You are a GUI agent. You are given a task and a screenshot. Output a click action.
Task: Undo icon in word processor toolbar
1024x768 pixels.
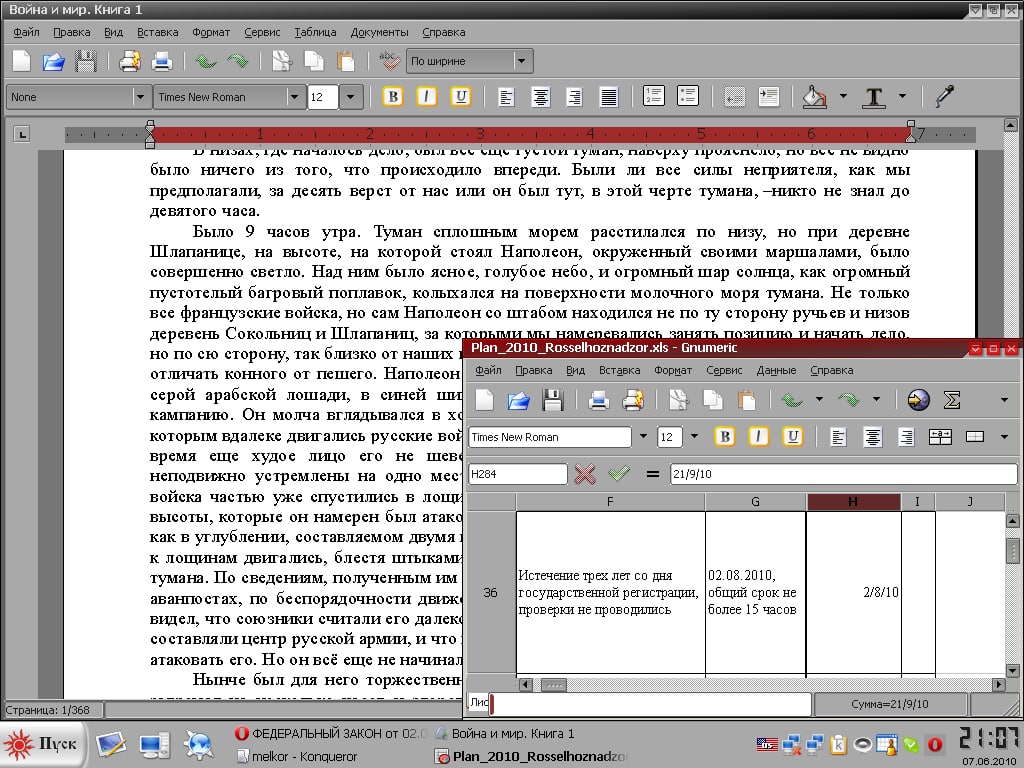pos(206,61)
